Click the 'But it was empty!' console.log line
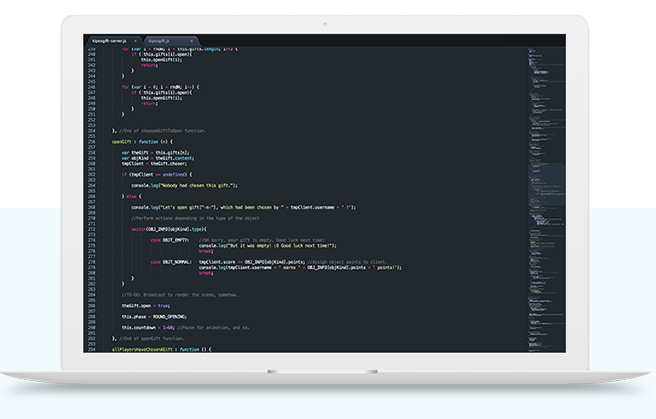 point(268,245)
